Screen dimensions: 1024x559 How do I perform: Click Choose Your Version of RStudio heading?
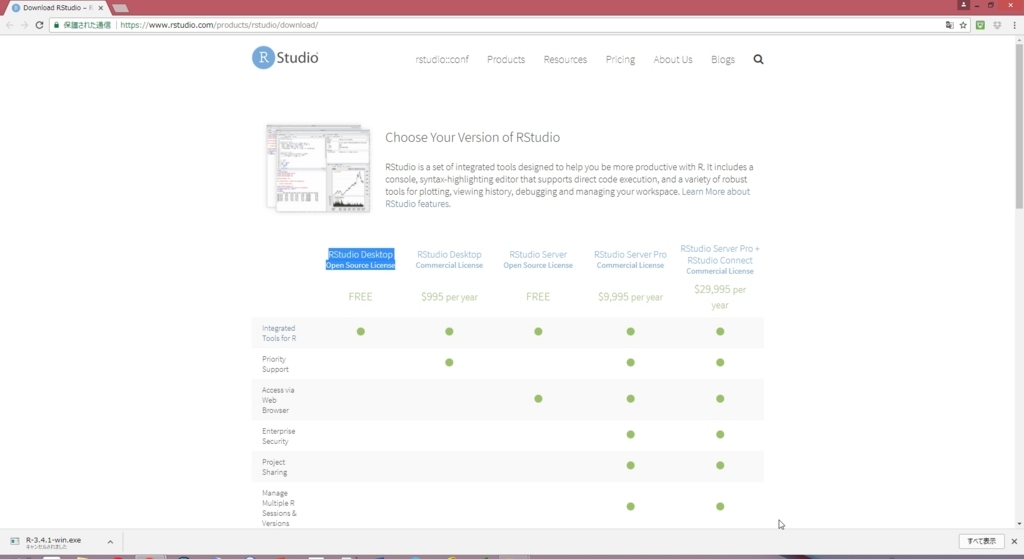472,137
